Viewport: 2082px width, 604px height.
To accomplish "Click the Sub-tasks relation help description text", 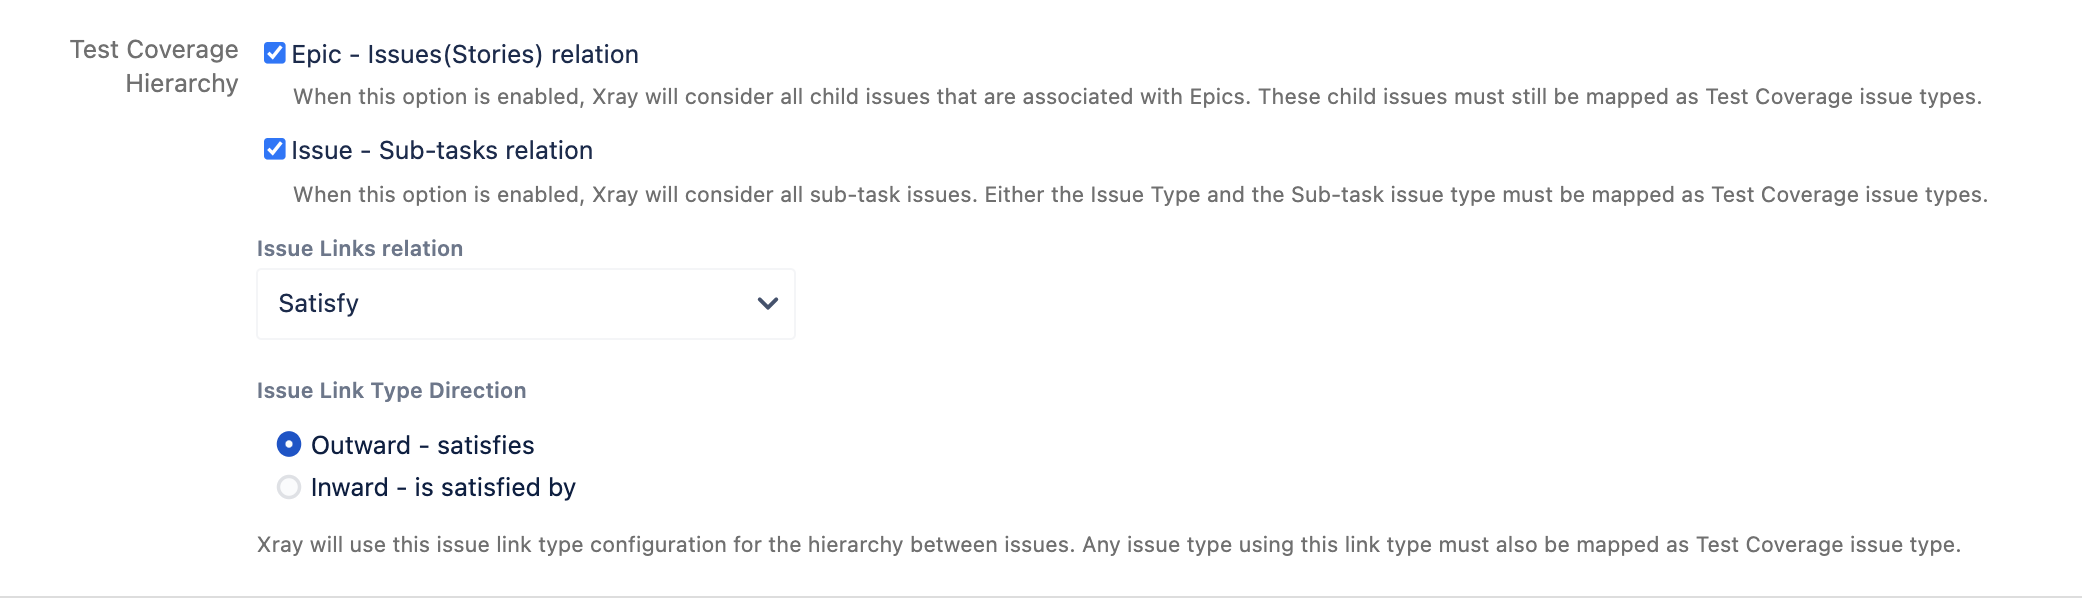I will coord(1140,195).
